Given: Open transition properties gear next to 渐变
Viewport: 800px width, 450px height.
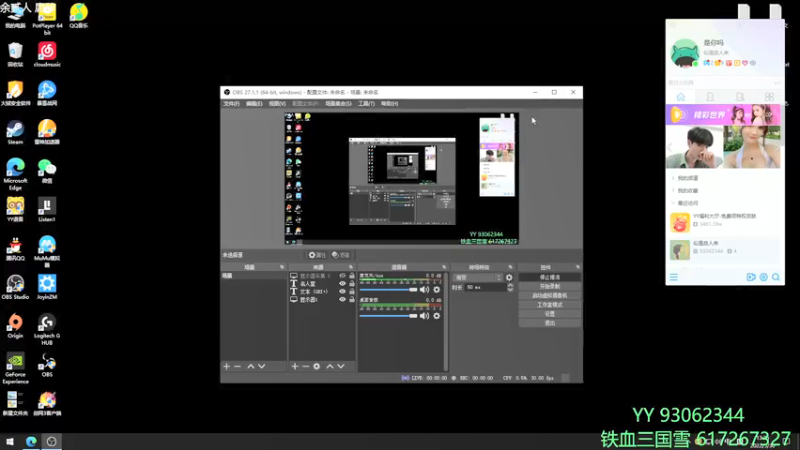Looking at the screenshot, I should click(x=509, y=278).
